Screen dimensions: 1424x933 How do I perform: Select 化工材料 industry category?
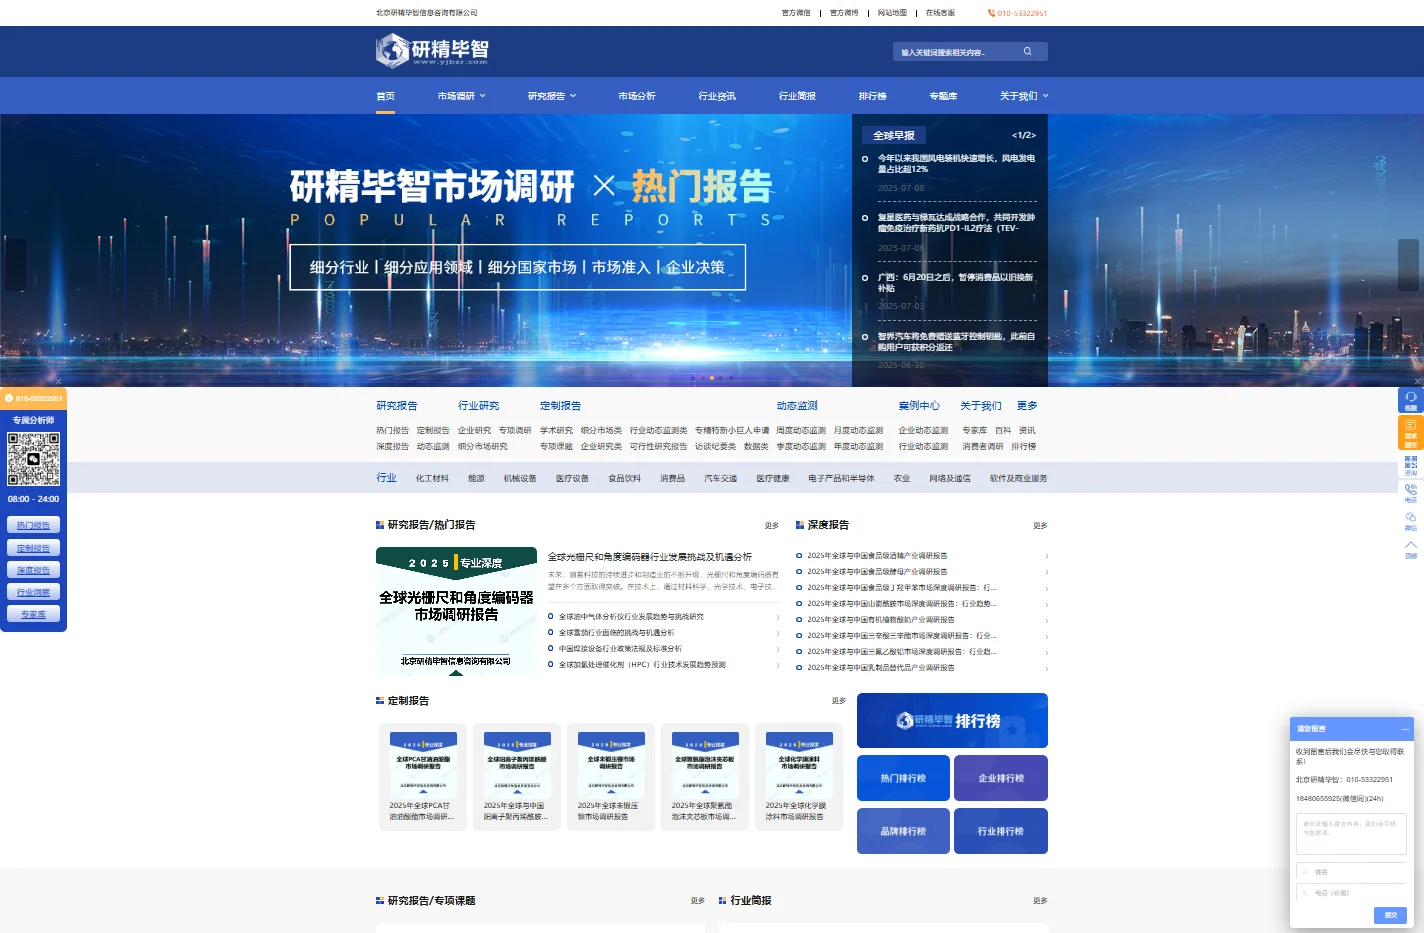coord(432,478)
